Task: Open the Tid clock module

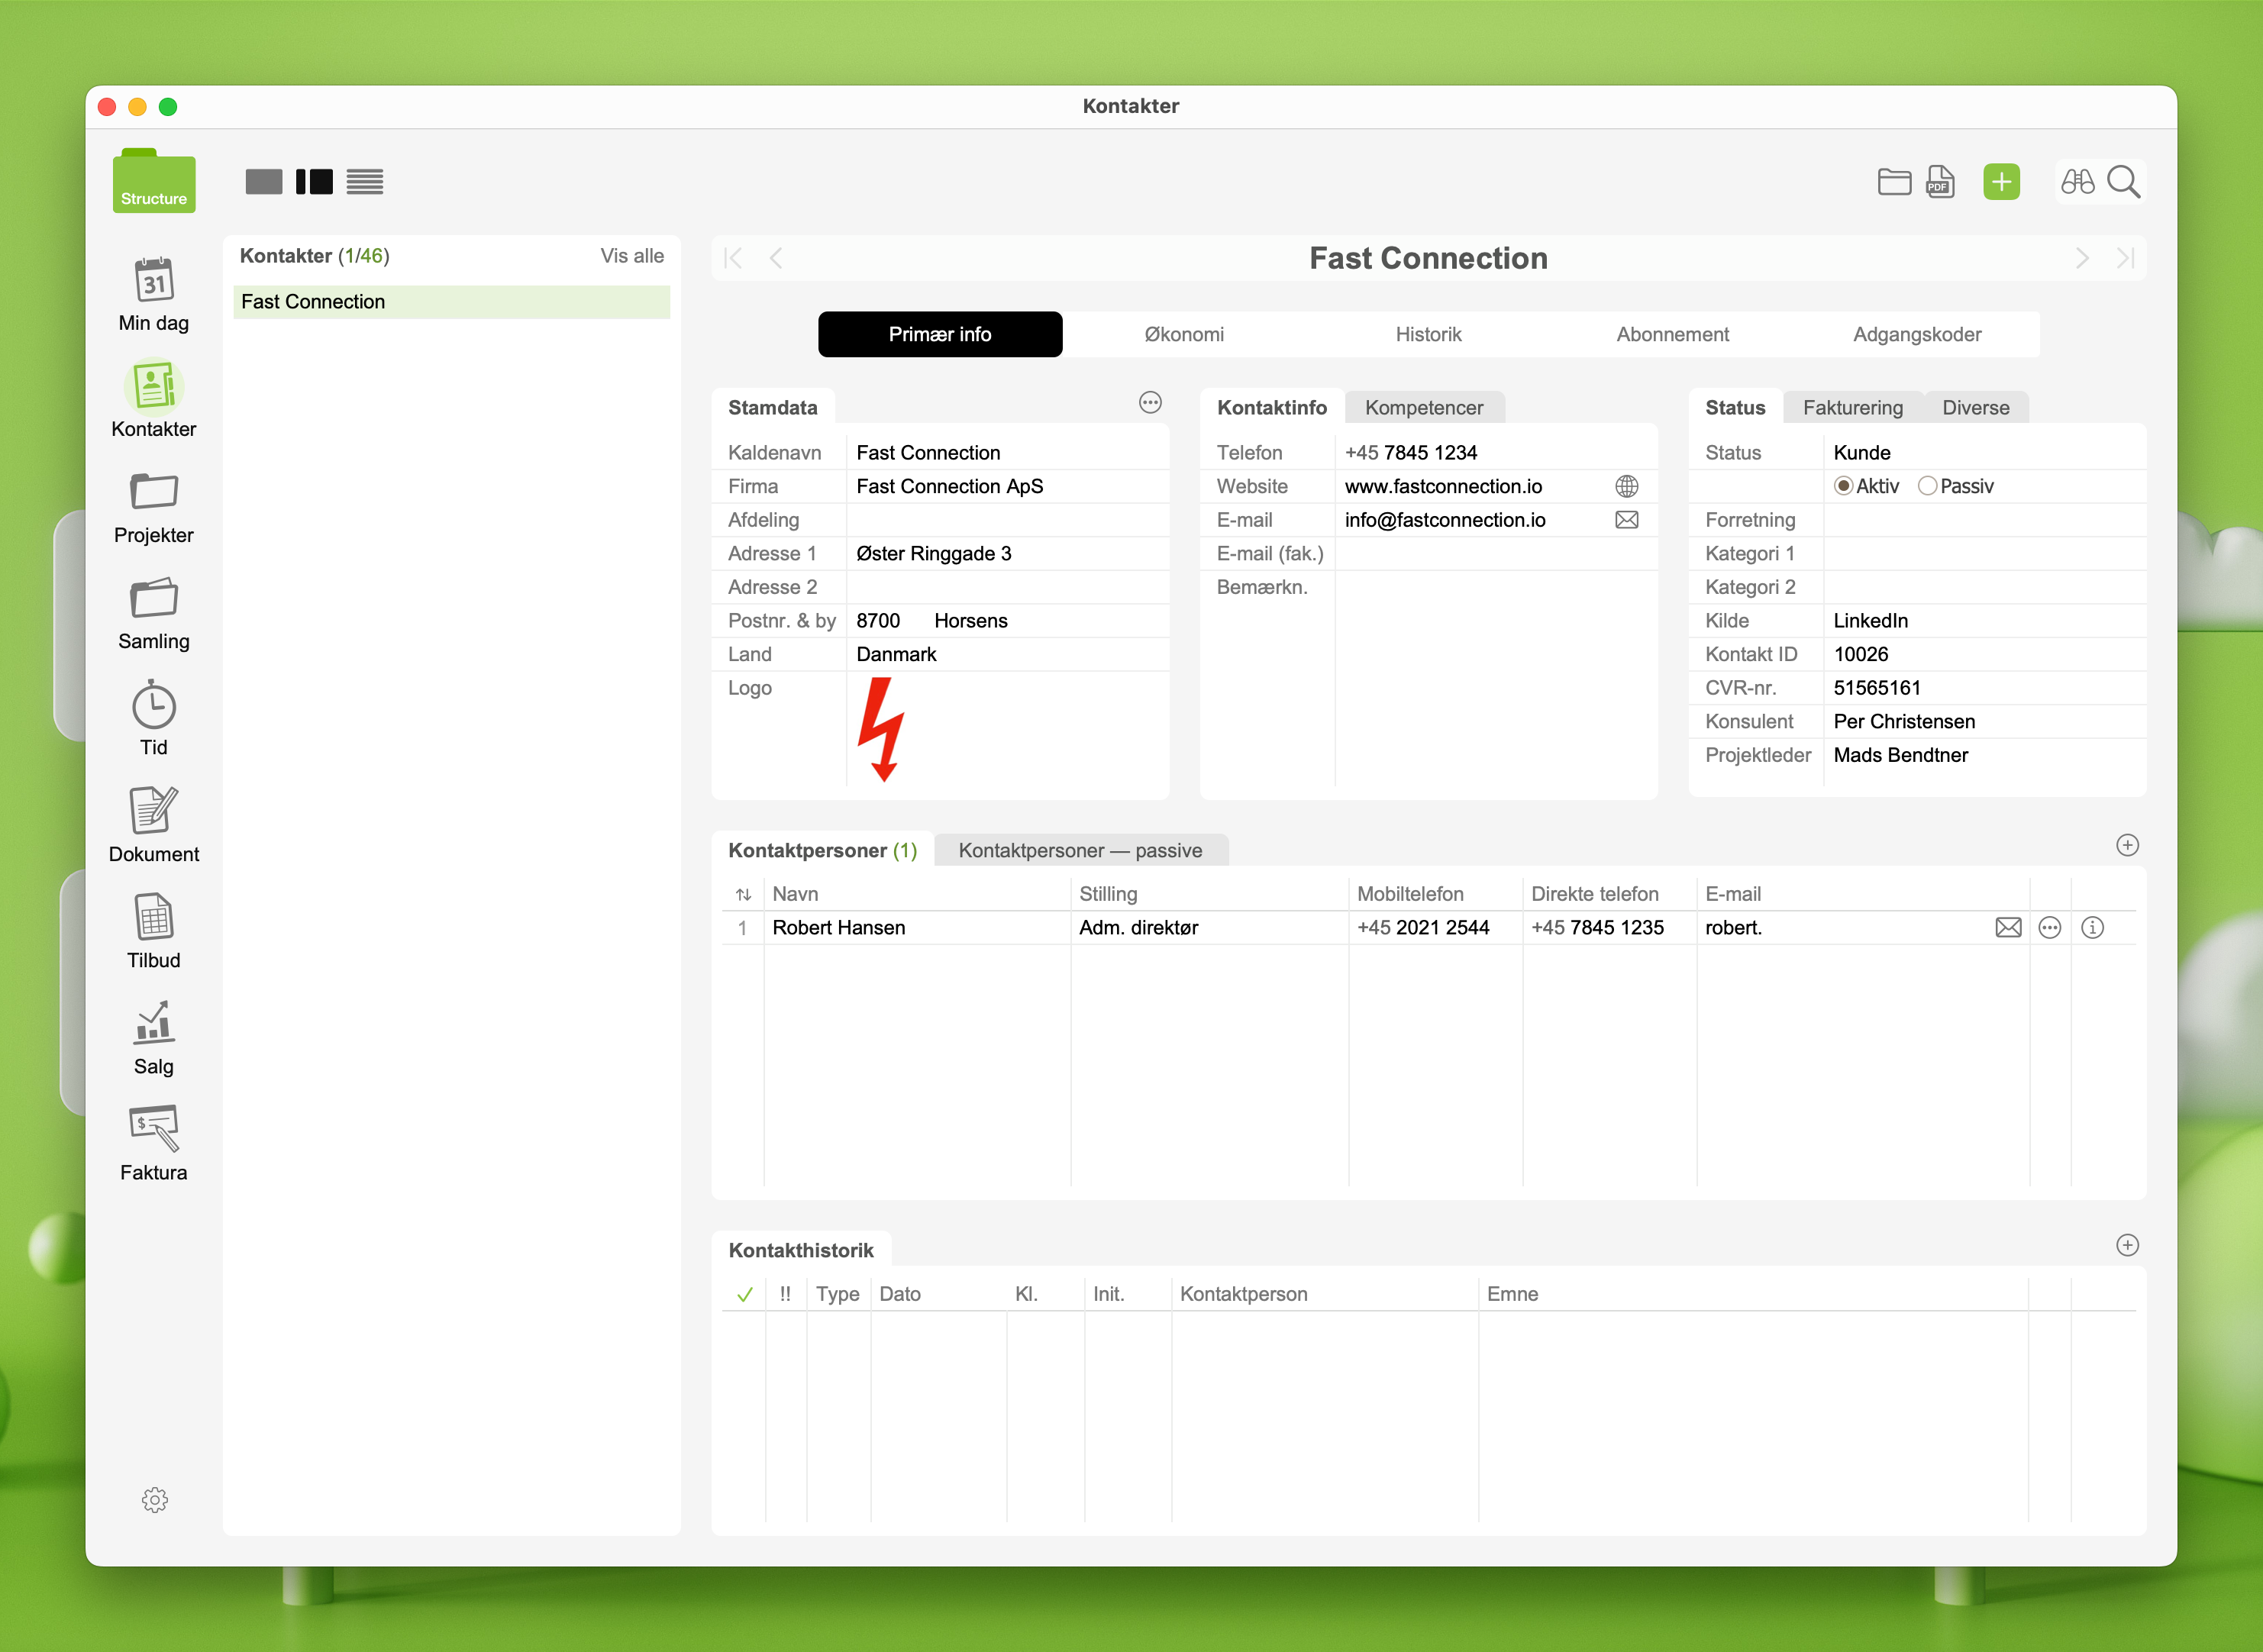Action: coord(154,707)
